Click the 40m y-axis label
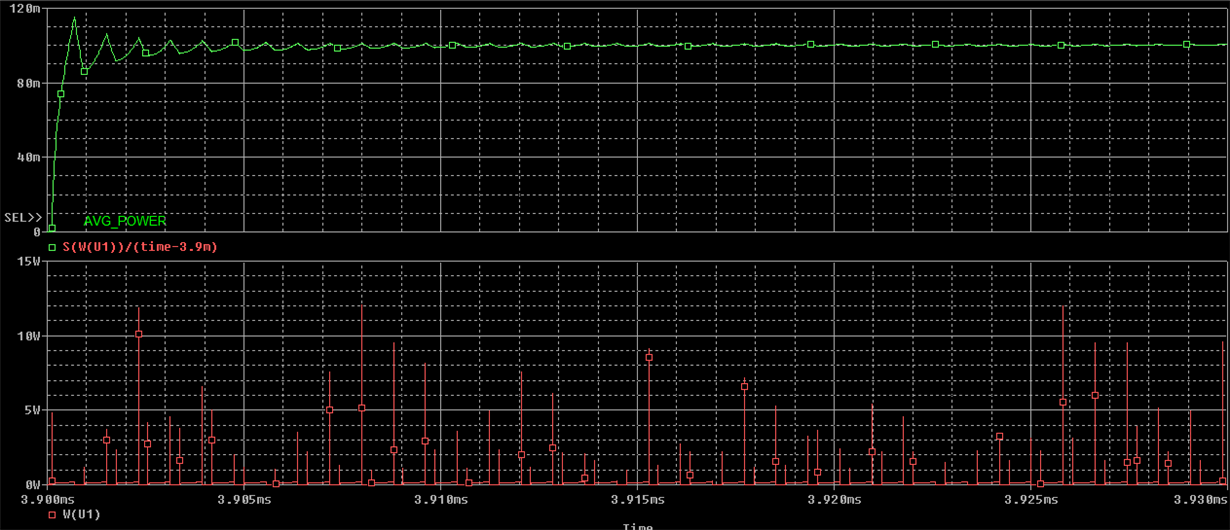1230x530 pixels. (28, 157)
